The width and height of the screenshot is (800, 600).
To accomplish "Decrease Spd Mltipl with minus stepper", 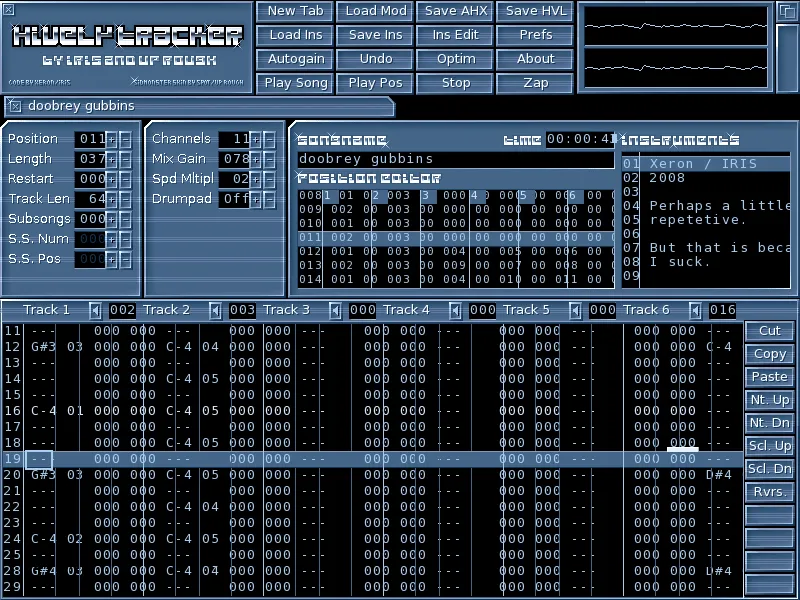I will pyautogui.click(x=269, y=179).
